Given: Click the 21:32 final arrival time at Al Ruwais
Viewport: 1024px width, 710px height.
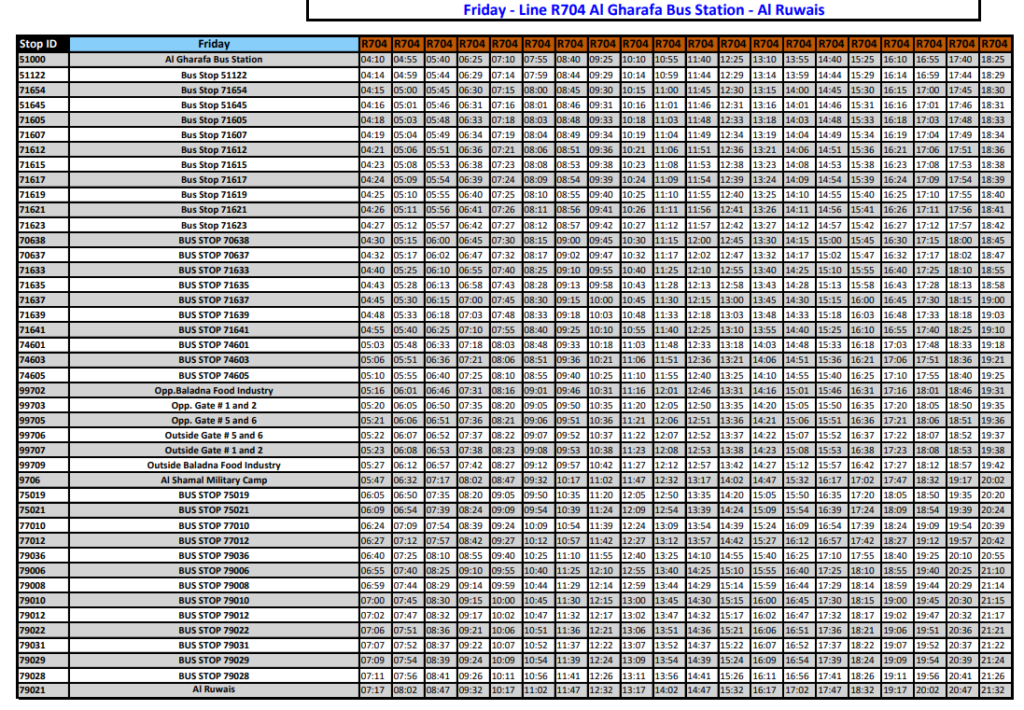Looking at the screenshot, I should click(994, 690).
